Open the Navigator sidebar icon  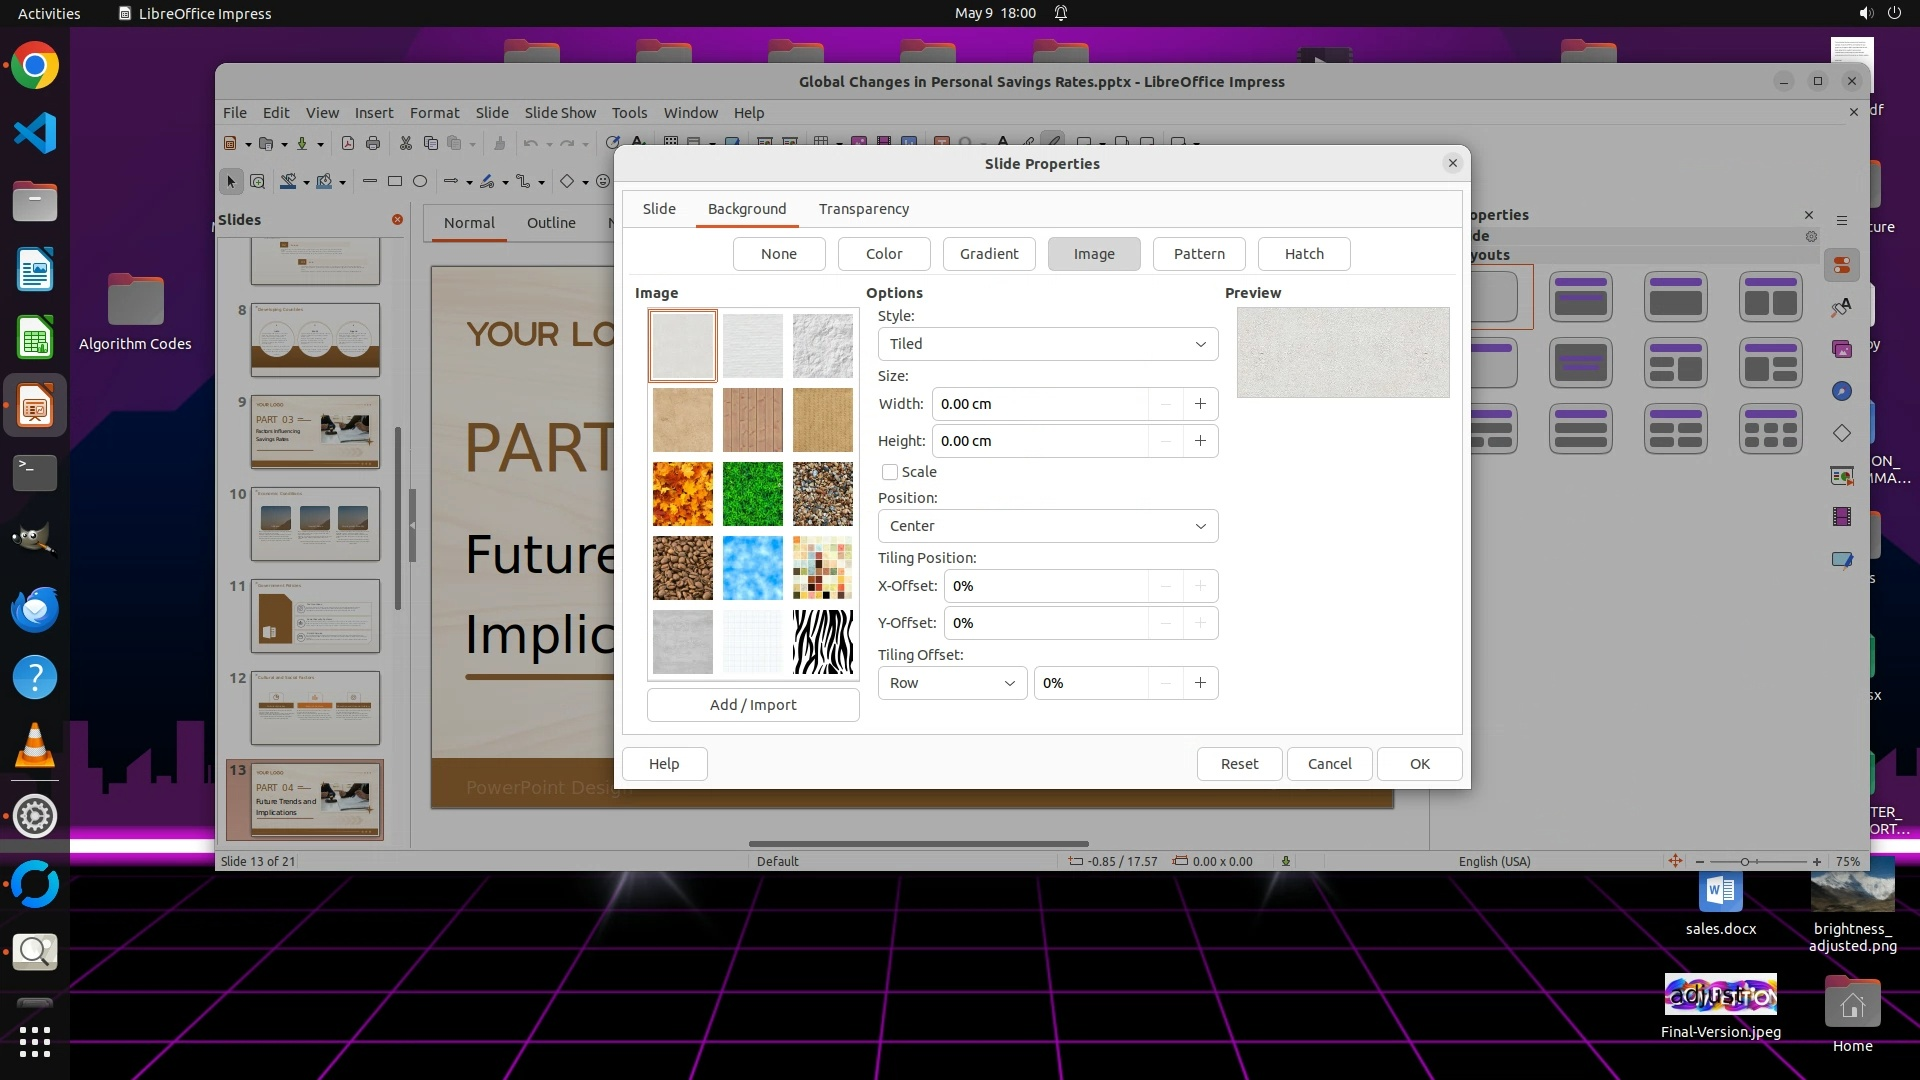(x=1841, y=391)
